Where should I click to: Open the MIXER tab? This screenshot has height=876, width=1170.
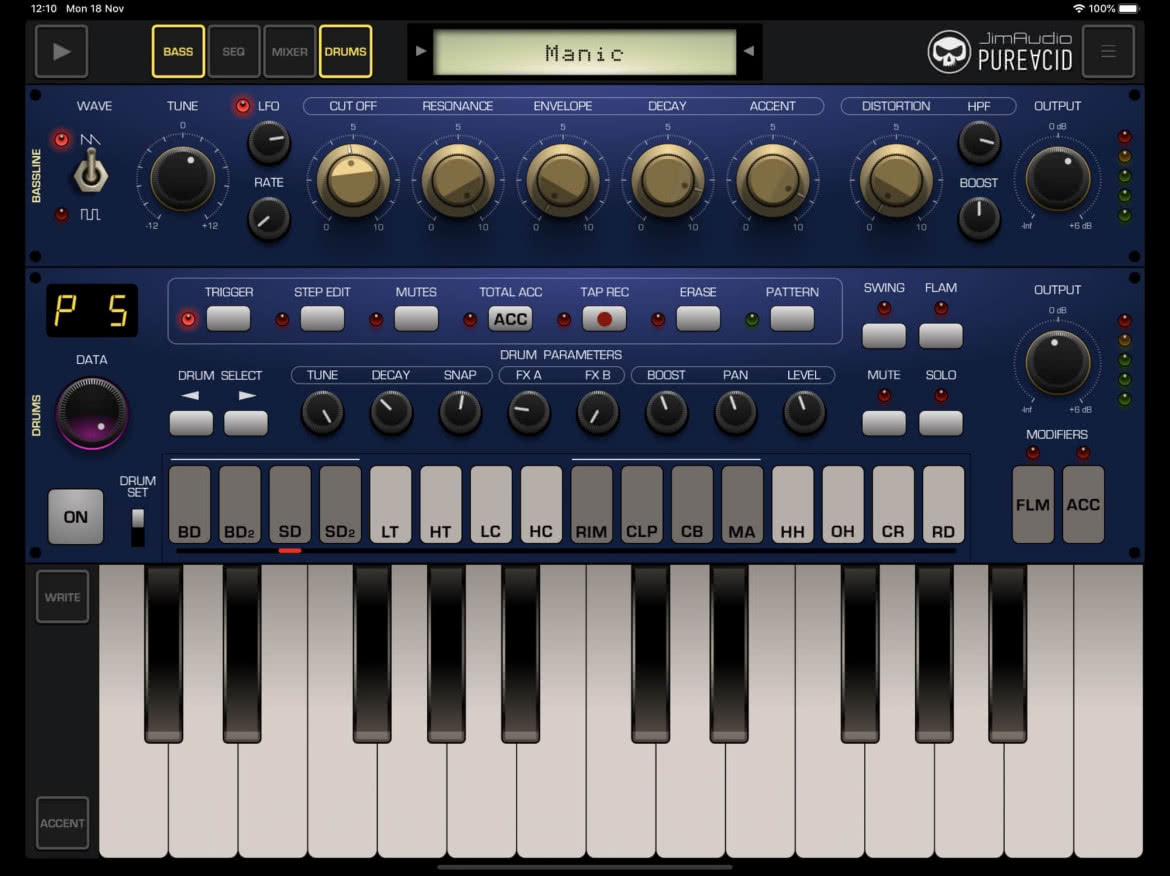click(290, 51)
